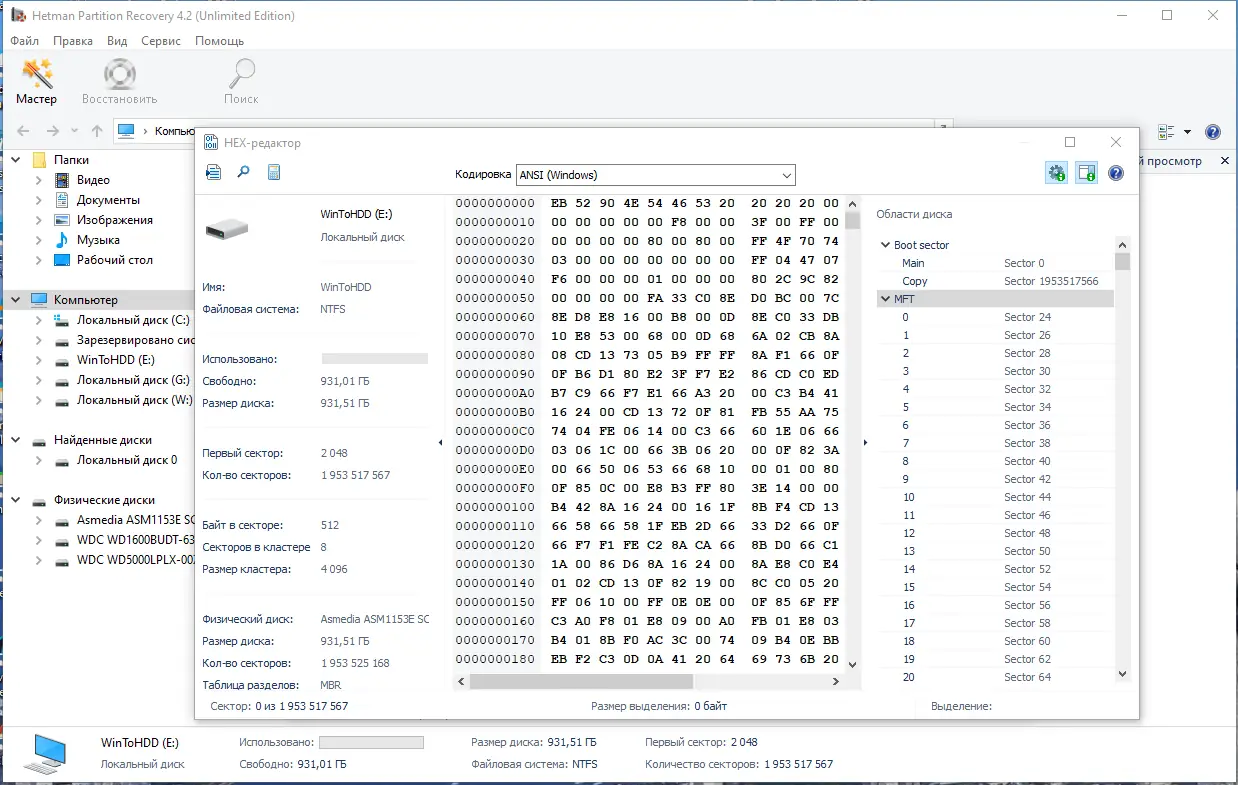The image size is (1238, 785).
Task: Collapse the MFT group
Action: [885, 299]
